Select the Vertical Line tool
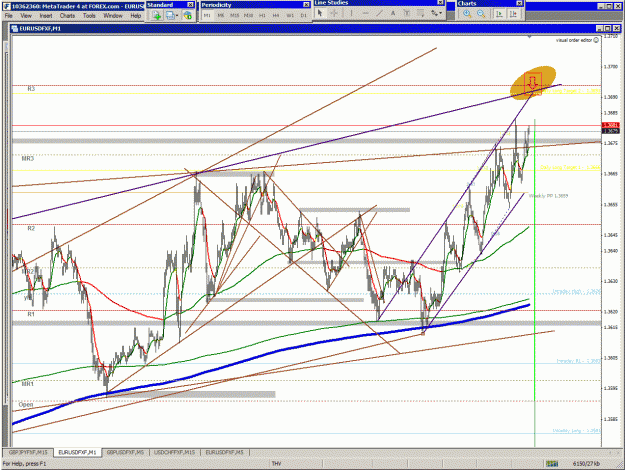 click(351, 13)
